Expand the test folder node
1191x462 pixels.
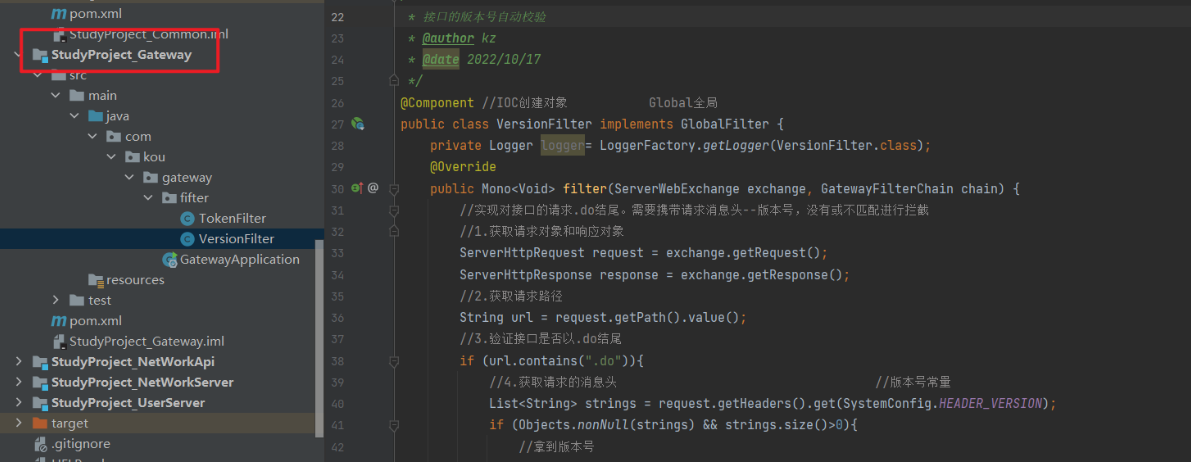point(55,300)
